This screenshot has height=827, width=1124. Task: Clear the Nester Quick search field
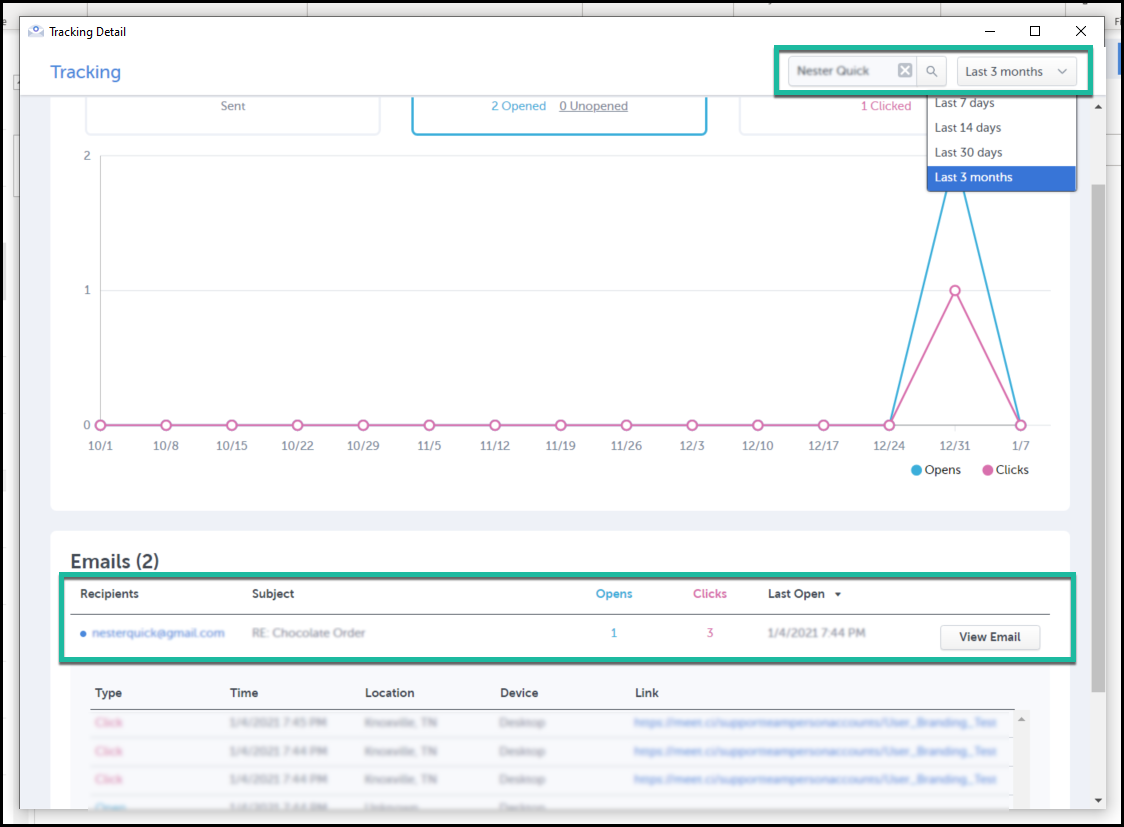point(905,70)
